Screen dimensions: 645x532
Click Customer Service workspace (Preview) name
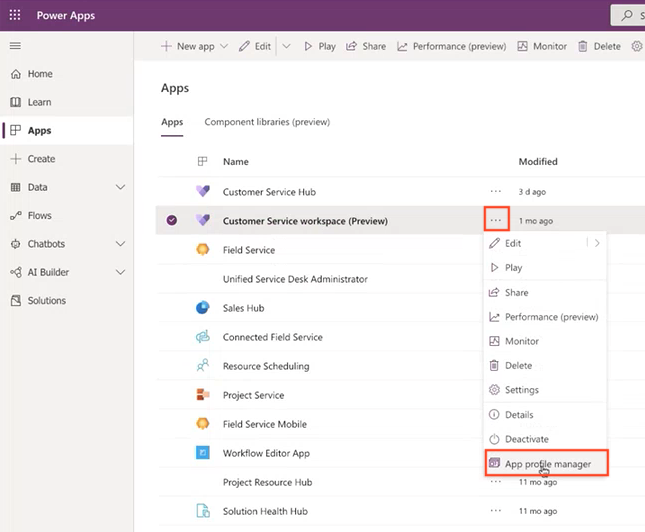(x=305, y=221)
